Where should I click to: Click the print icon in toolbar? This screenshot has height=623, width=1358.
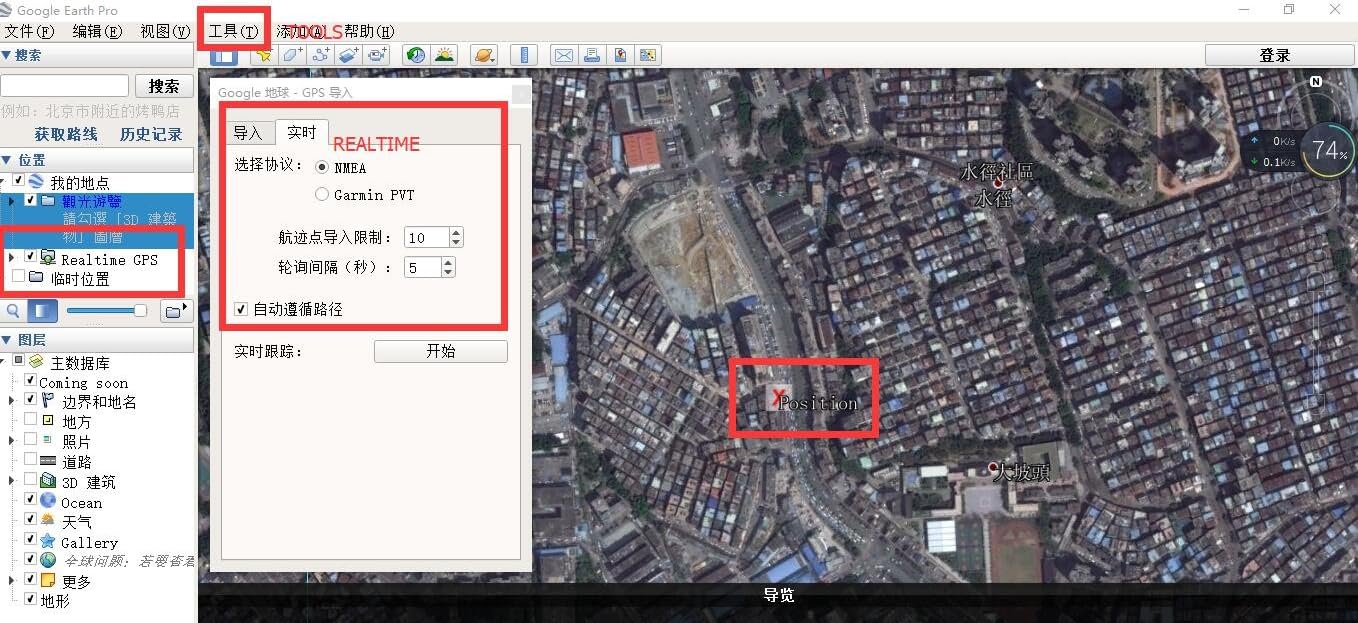click(592, 56)
